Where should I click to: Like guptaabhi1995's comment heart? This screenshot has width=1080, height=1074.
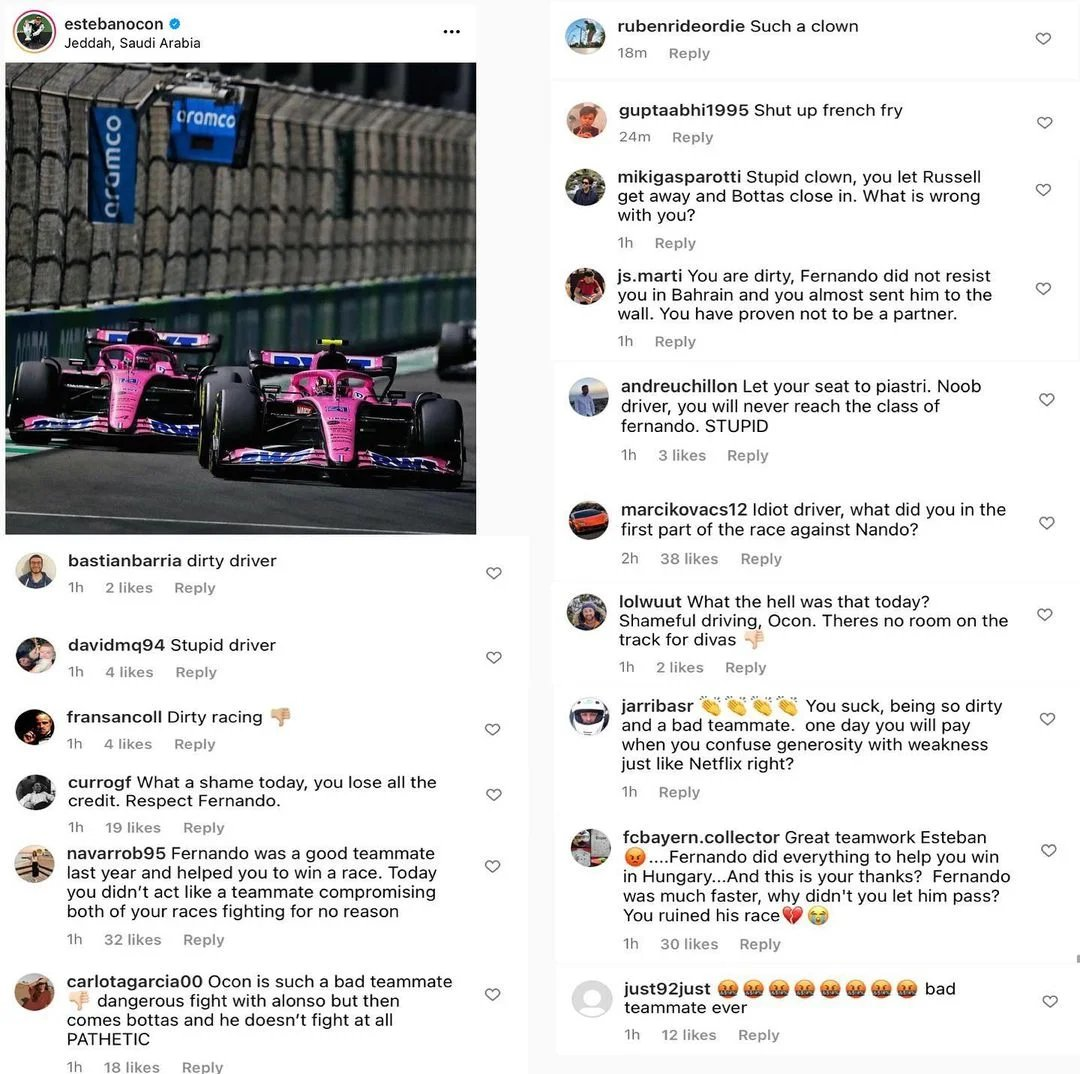point(1045,123)
